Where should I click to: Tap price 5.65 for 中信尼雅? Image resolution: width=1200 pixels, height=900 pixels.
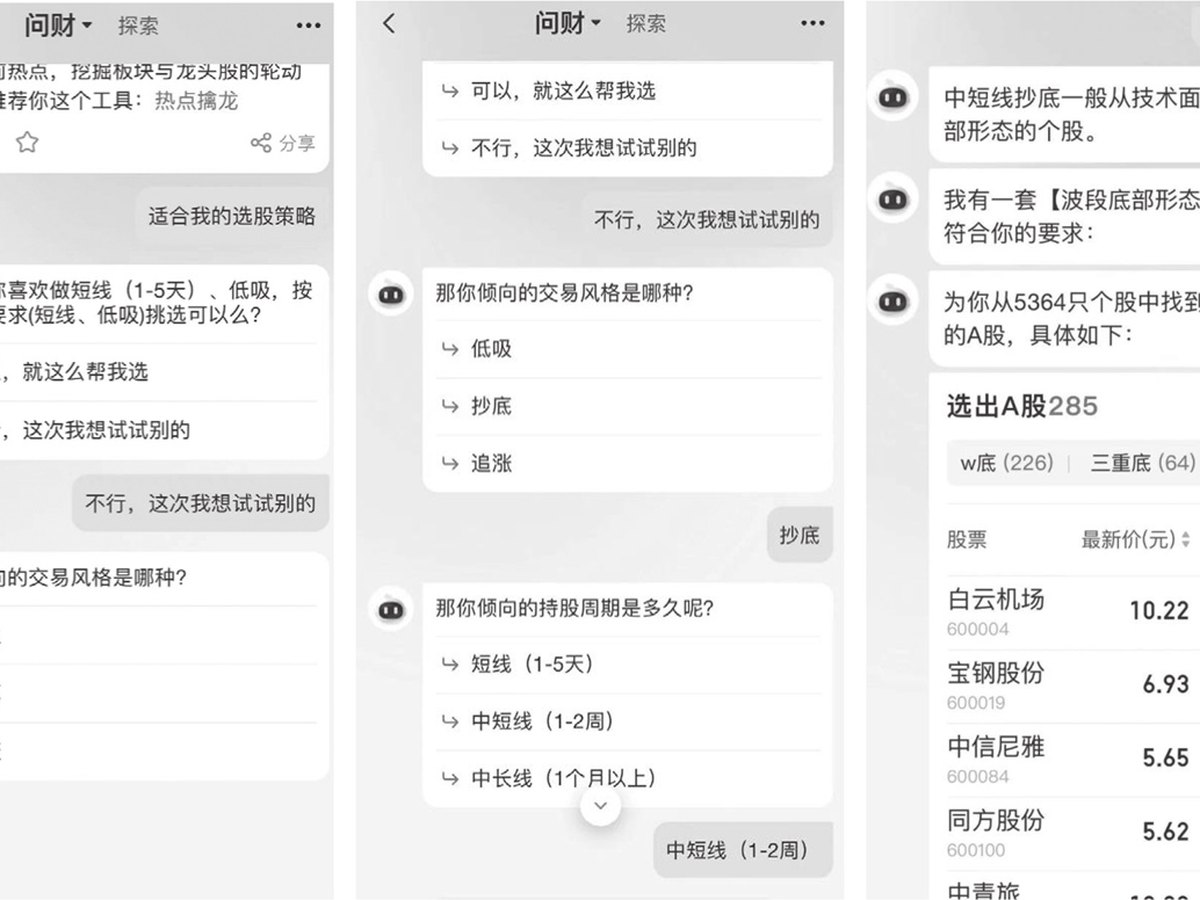click(x=1166, y=758)
